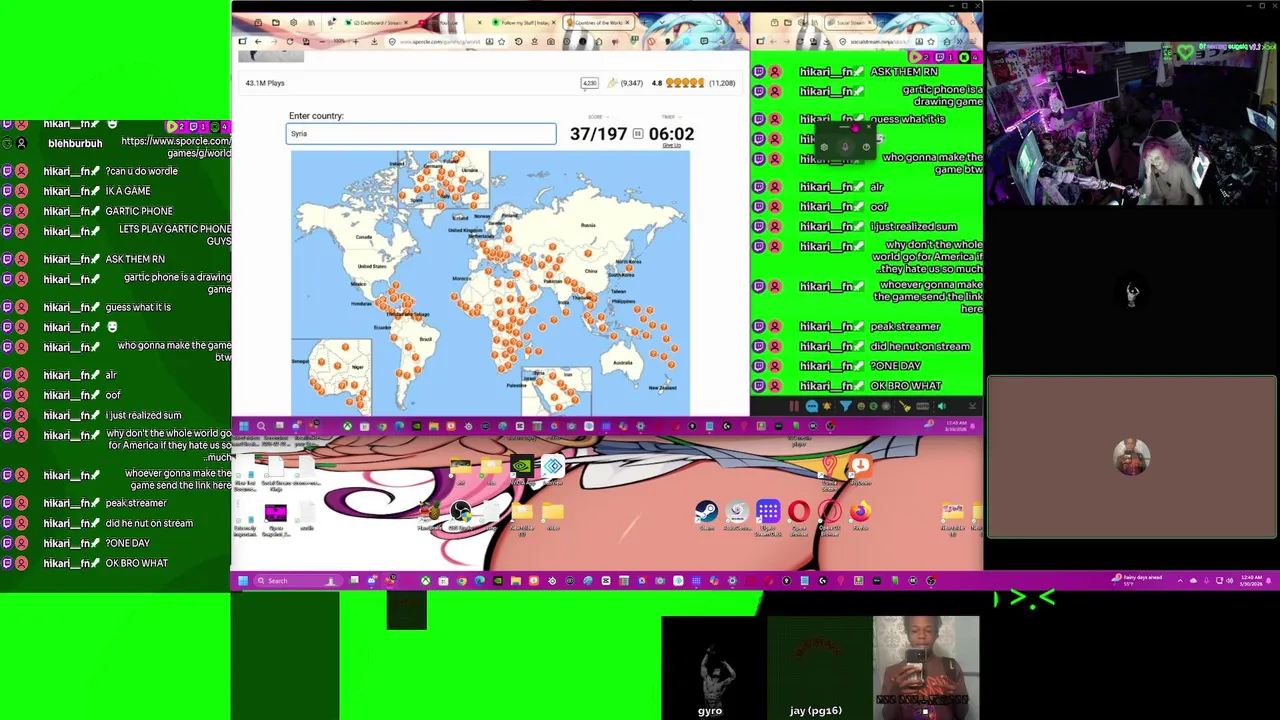Select the Countries of the World tab
Screen dimensions: 1280x720
pos(596,22)
